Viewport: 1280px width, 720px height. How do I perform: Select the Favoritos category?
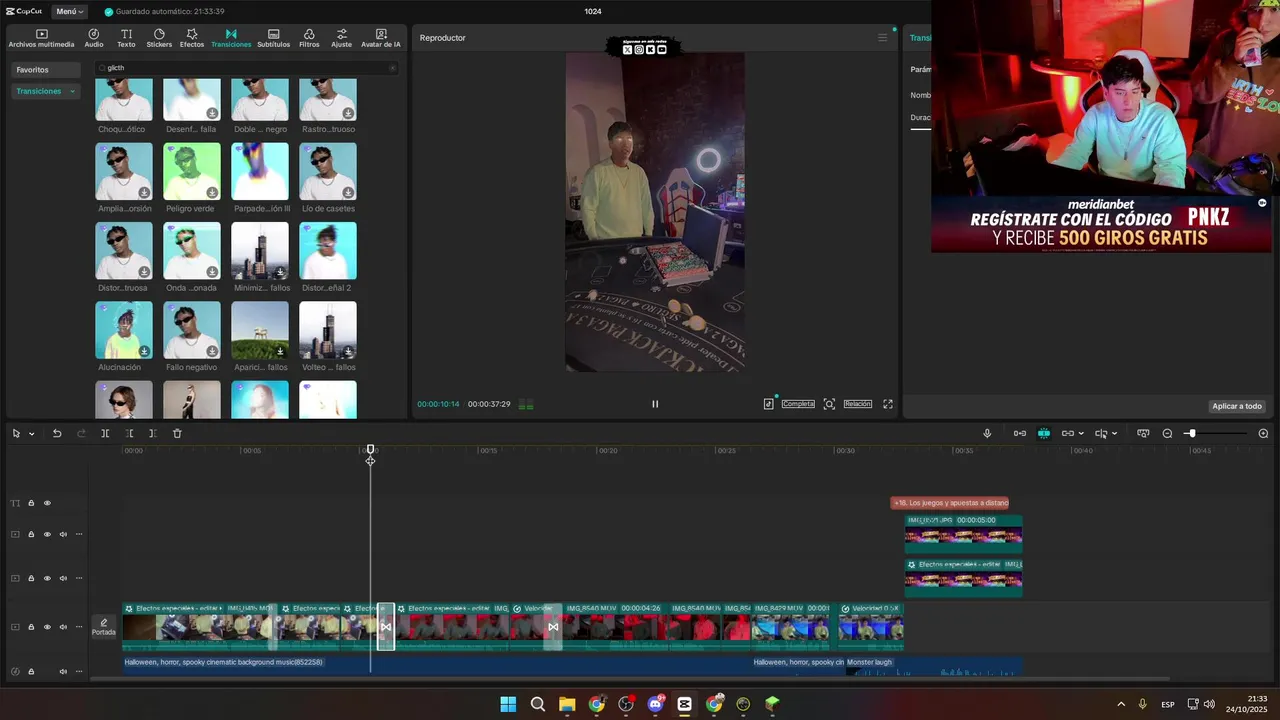[45, 70]
